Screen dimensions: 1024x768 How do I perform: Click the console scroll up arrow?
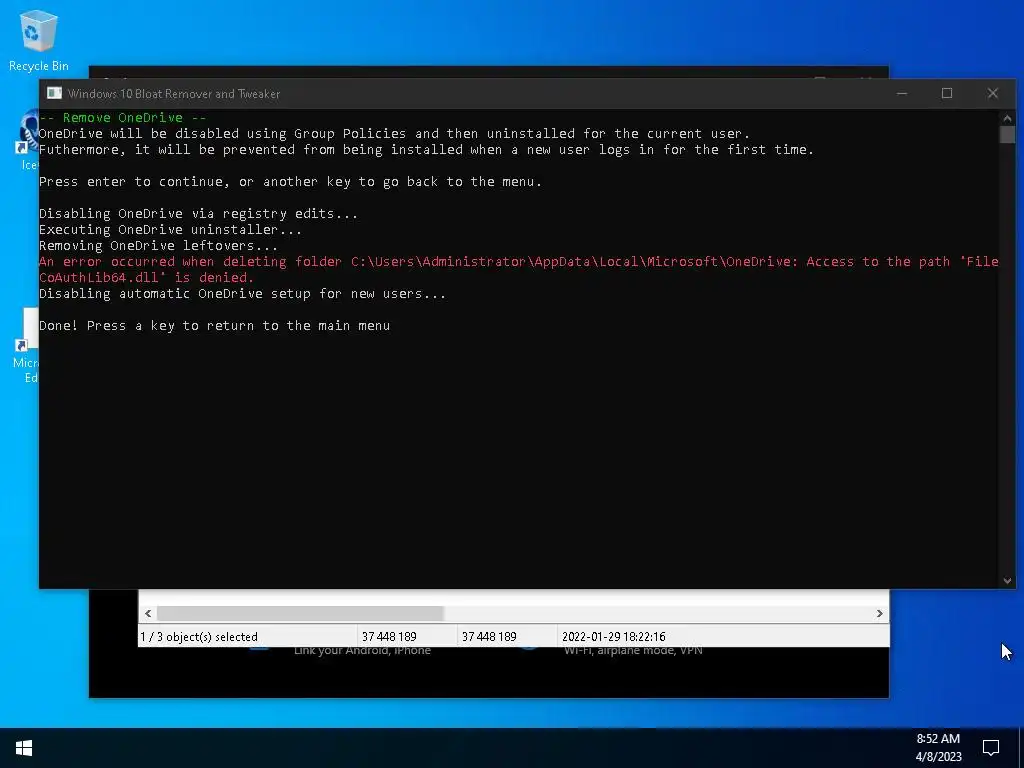tap(1007, 118)
